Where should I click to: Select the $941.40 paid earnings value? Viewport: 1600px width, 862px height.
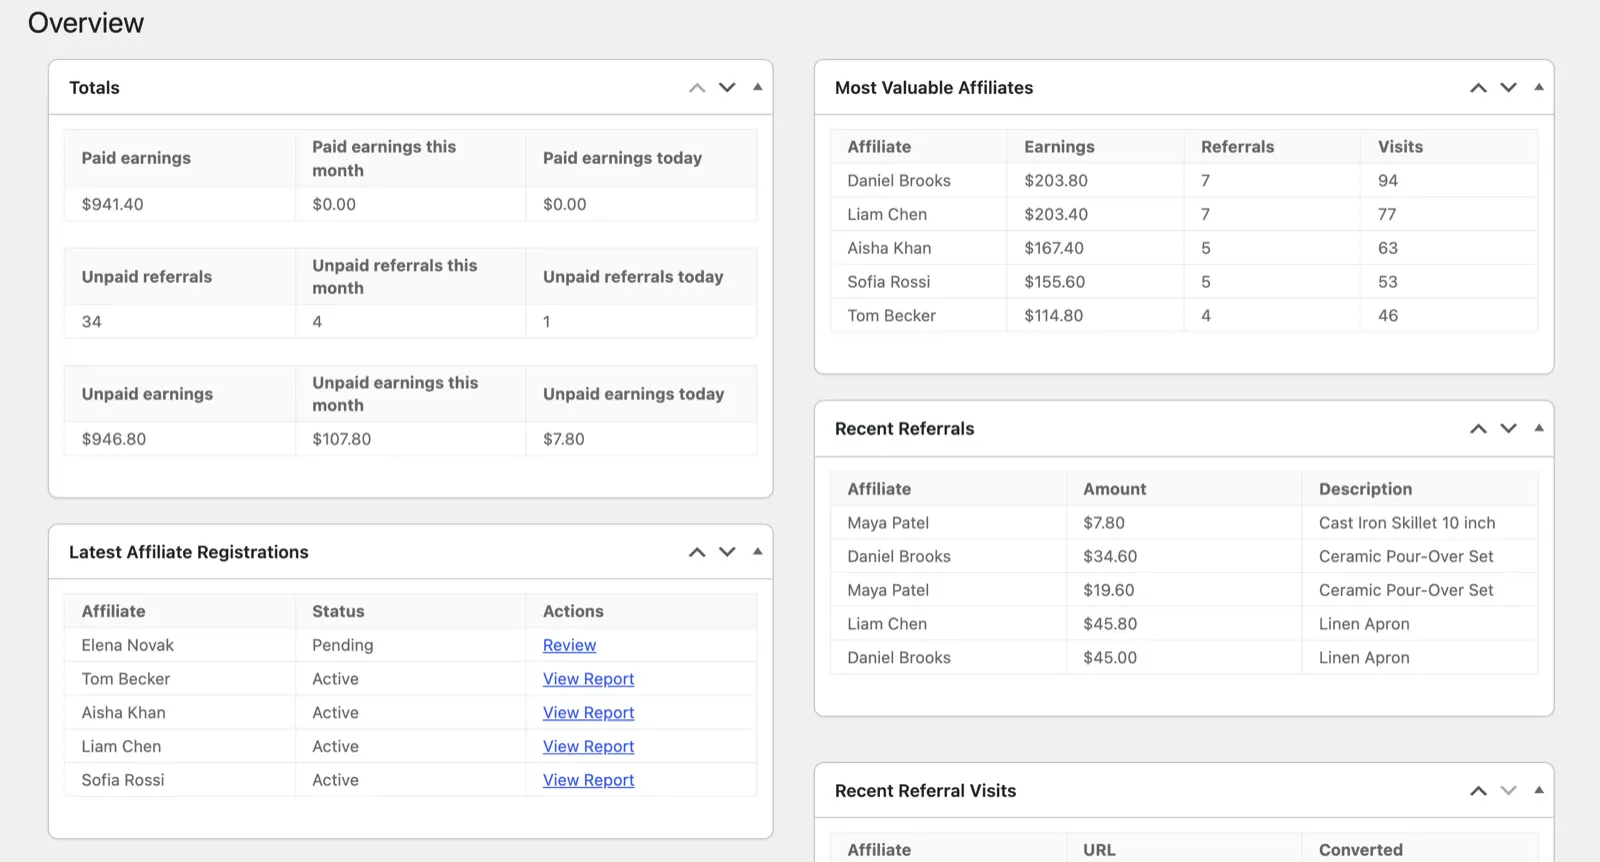[112, 204]
